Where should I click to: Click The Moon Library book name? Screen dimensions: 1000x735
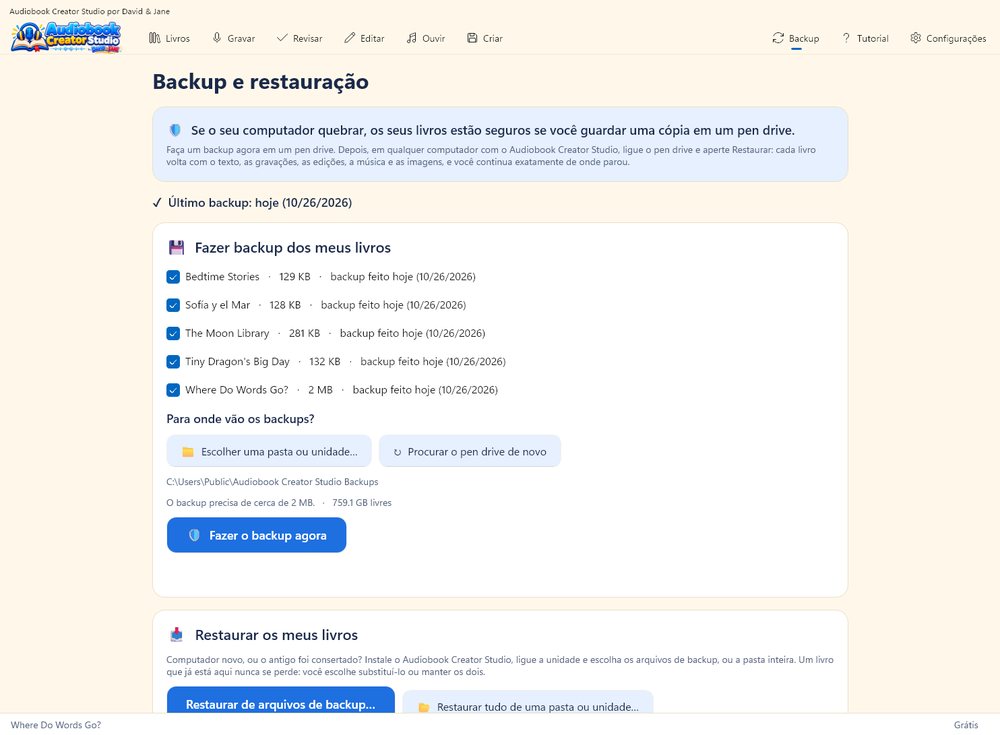[227, 333]
